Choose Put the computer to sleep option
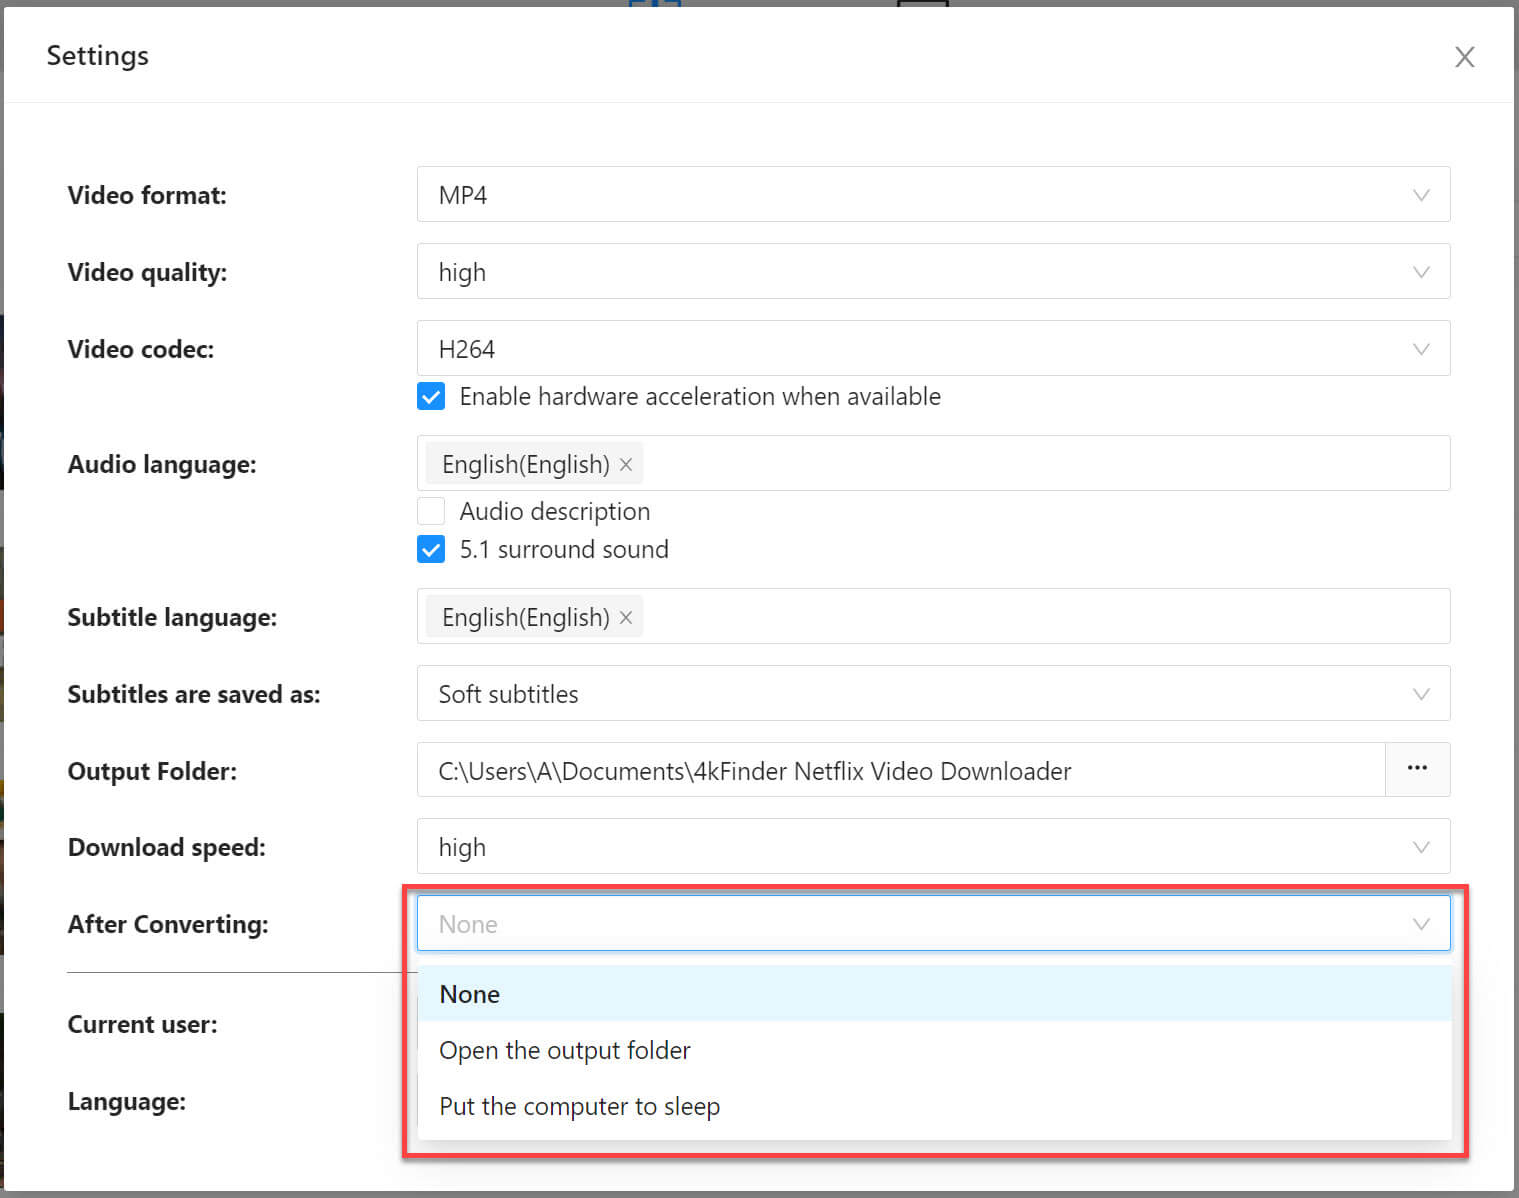This screenshot has height=1198, width=1519. click(x=934, y=1106)
